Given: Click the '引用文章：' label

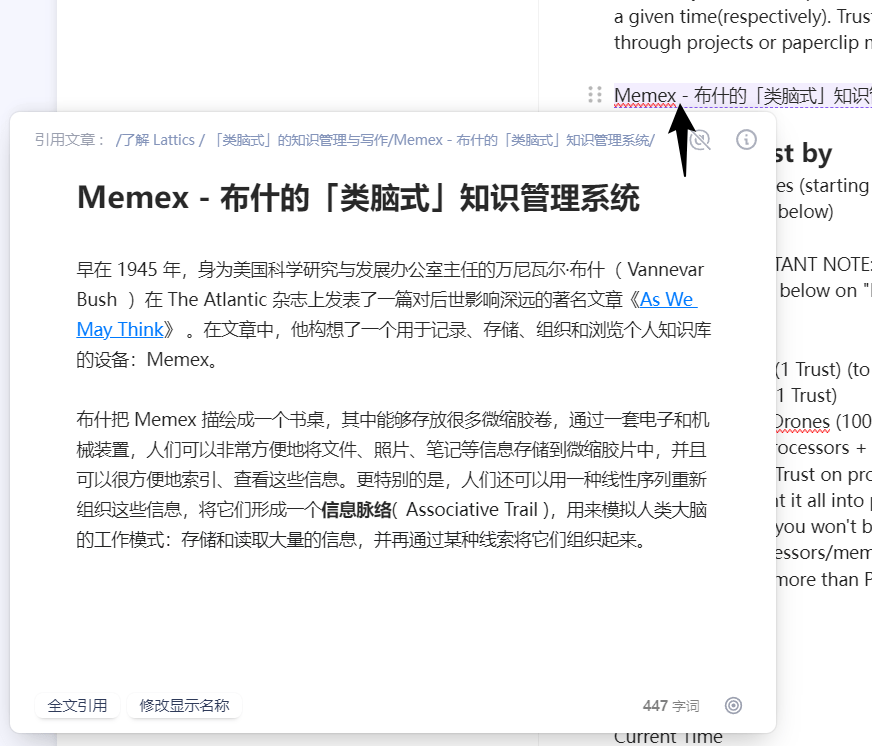Looking at the screenshot, I should coord(70,140).
